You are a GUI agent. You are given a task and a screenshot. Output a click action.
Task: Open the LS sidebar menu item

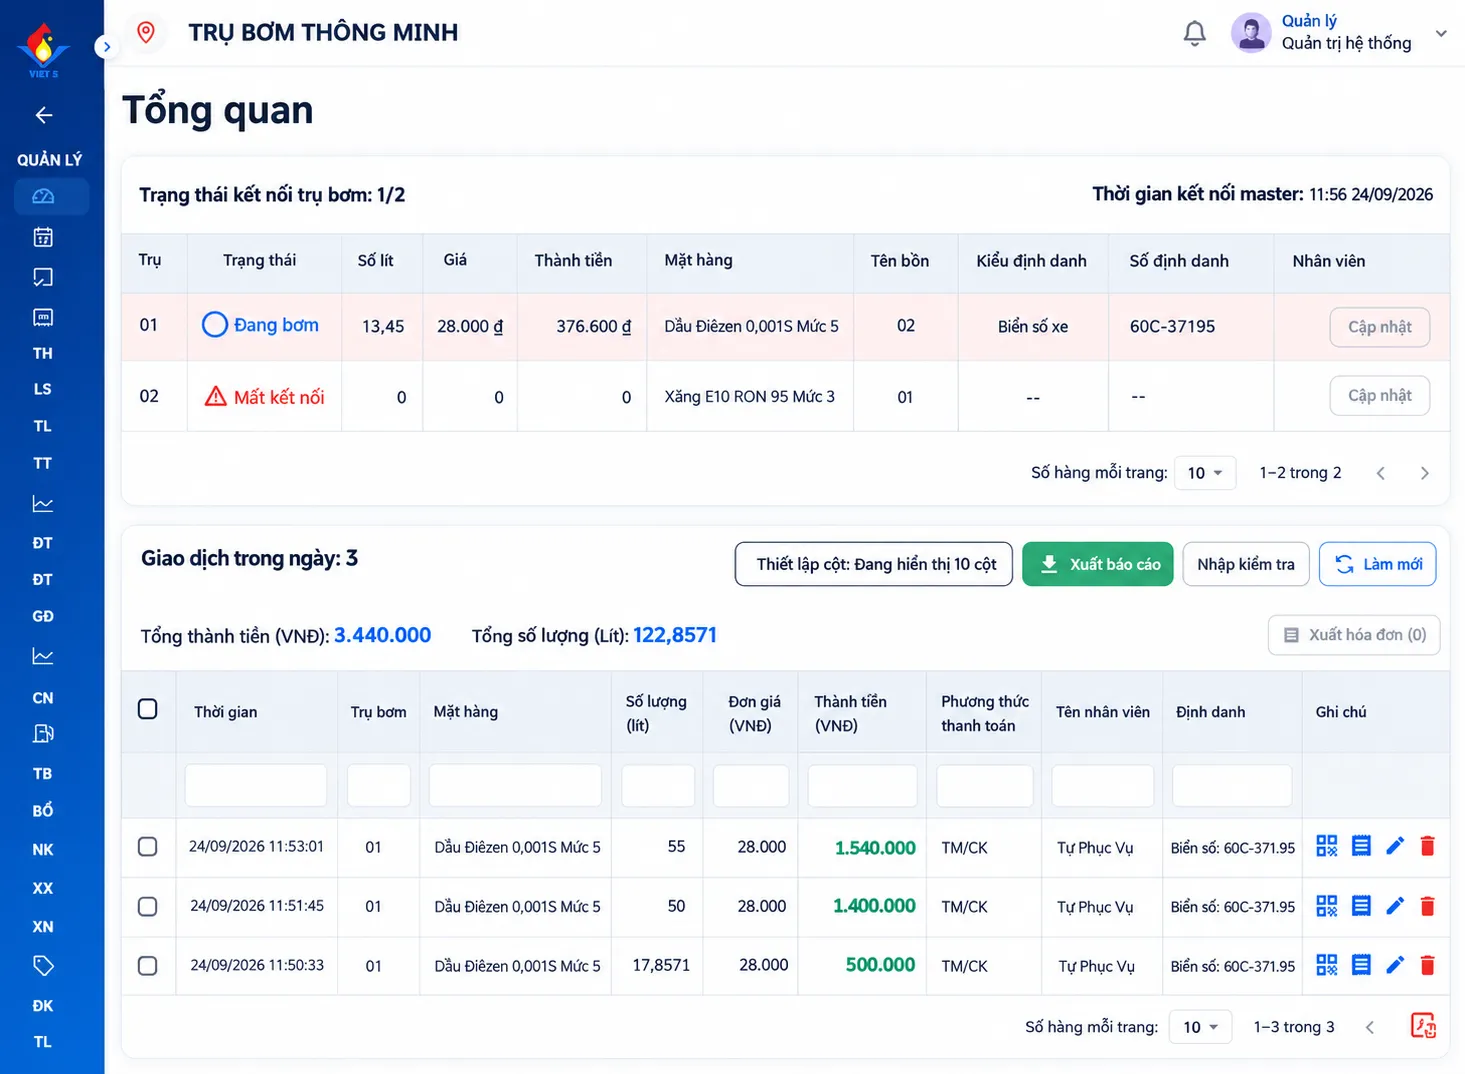[x=43, y=389]
